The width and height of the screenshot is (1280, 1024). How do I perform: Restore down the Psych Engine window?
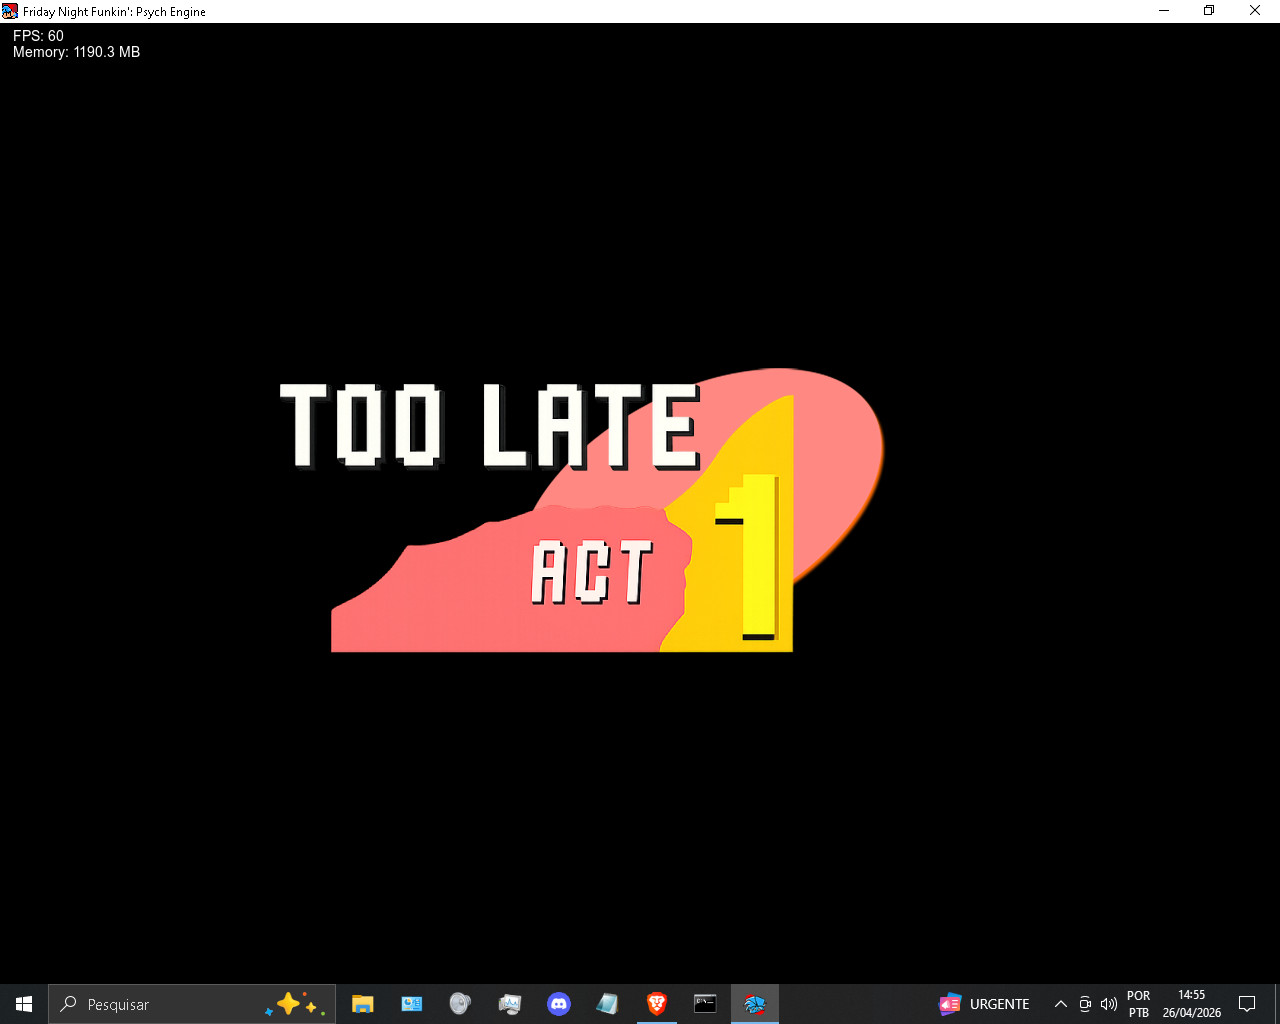[1209, 11]
